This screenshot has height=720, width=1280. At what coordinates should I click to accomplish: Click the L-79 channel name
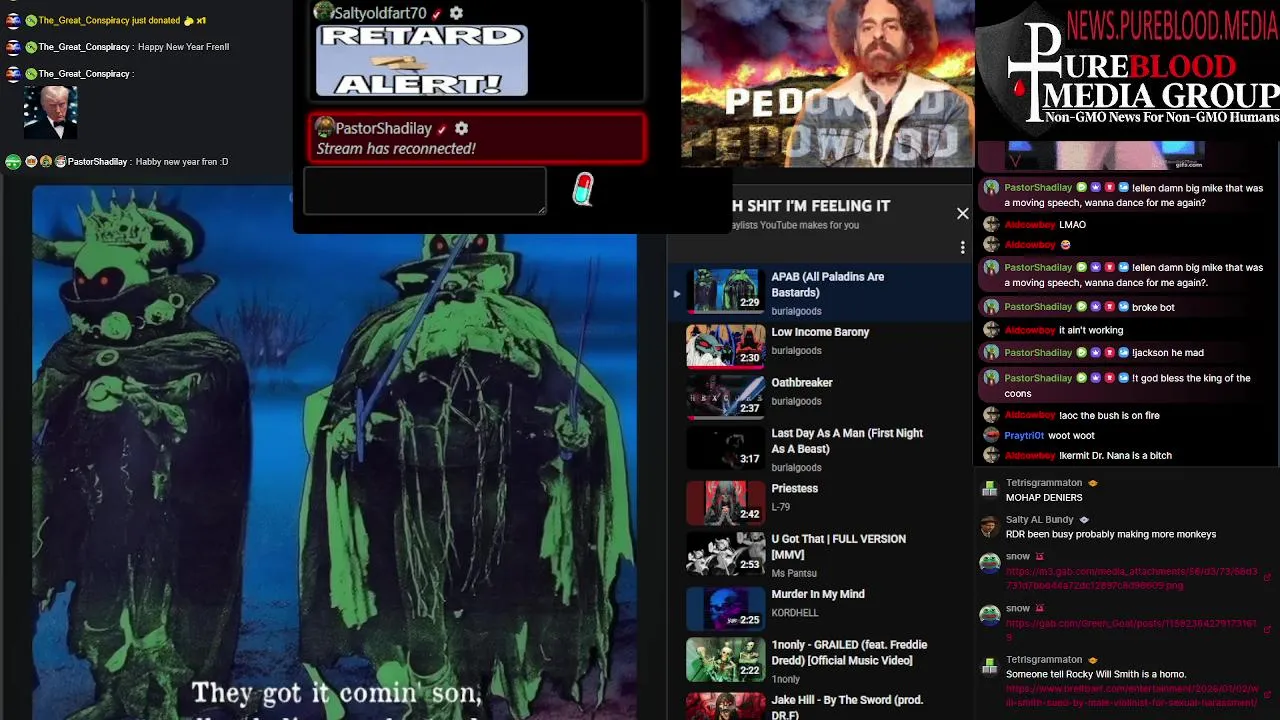click(x=780, y=507)
